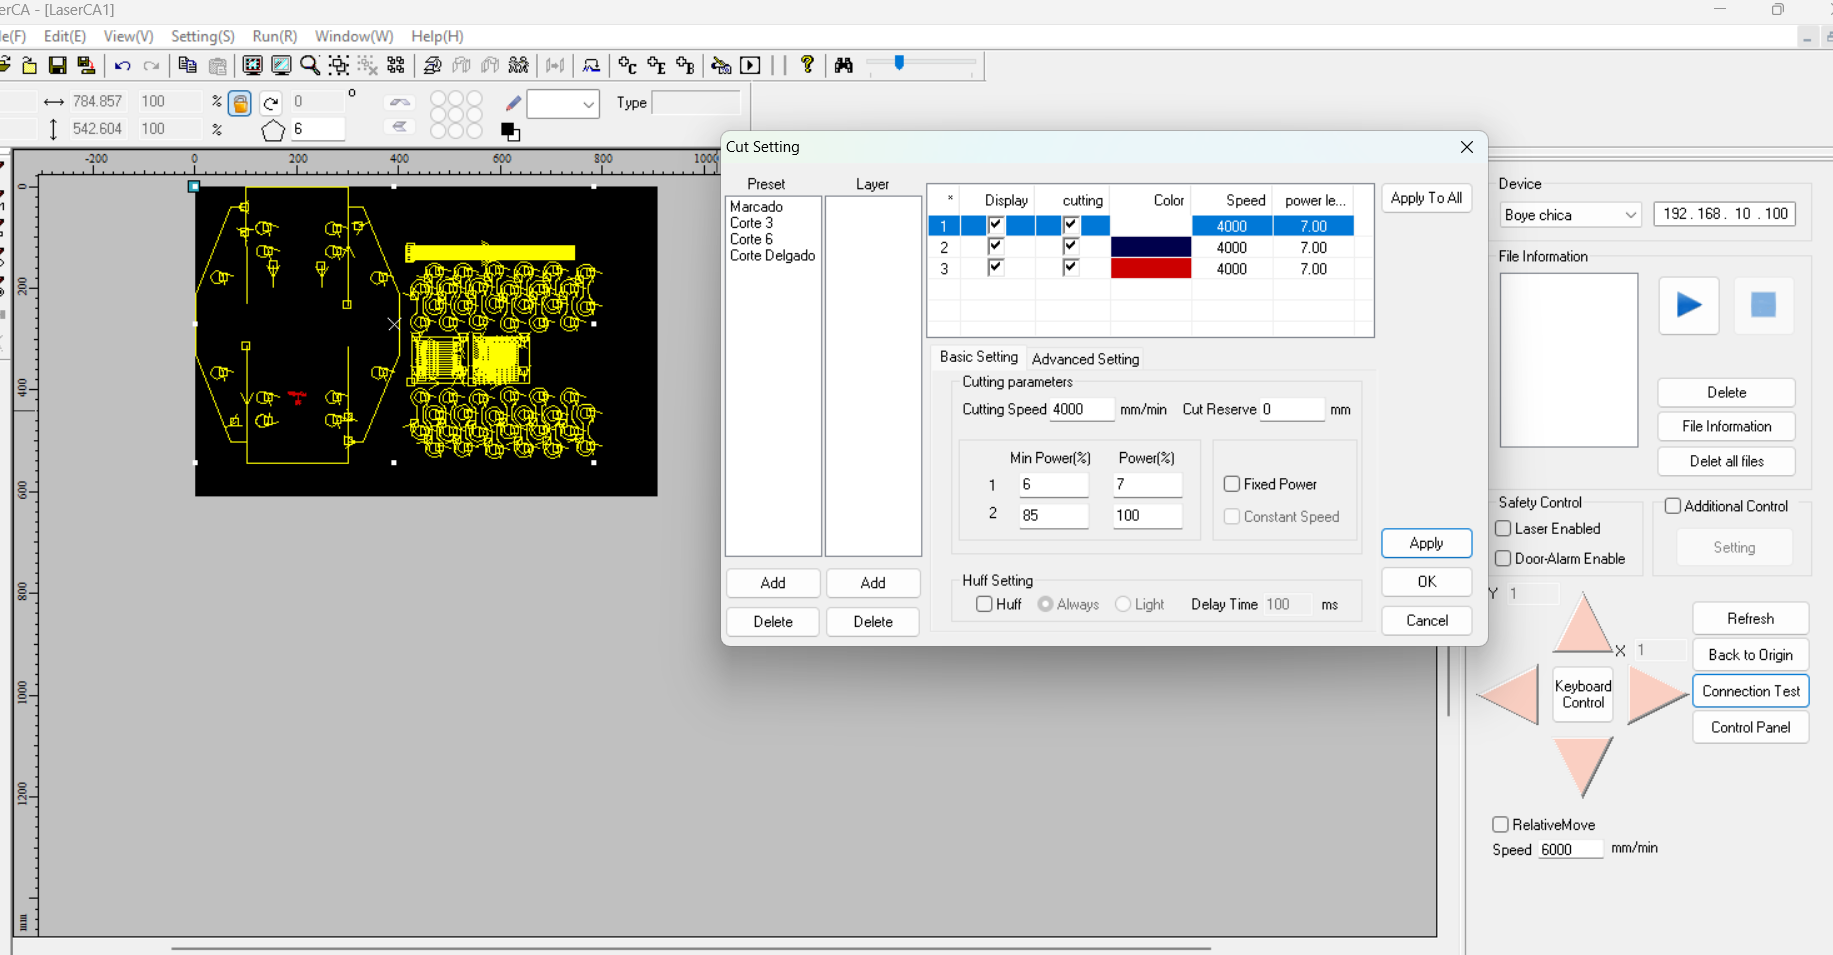Click the Undo arrow icon
1833x955 pixels.
122,66
